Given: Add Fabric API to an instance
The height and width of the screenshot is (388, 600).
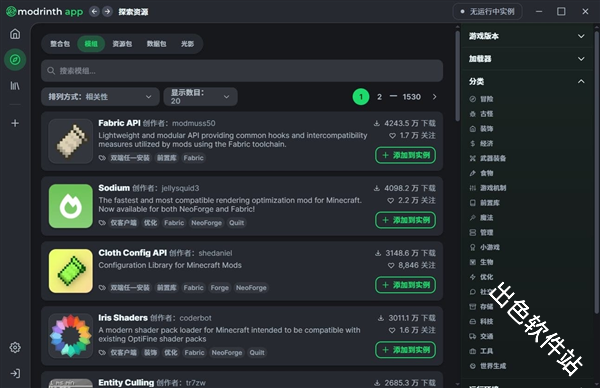Looking at the screenshot, I should pos(406,155).
